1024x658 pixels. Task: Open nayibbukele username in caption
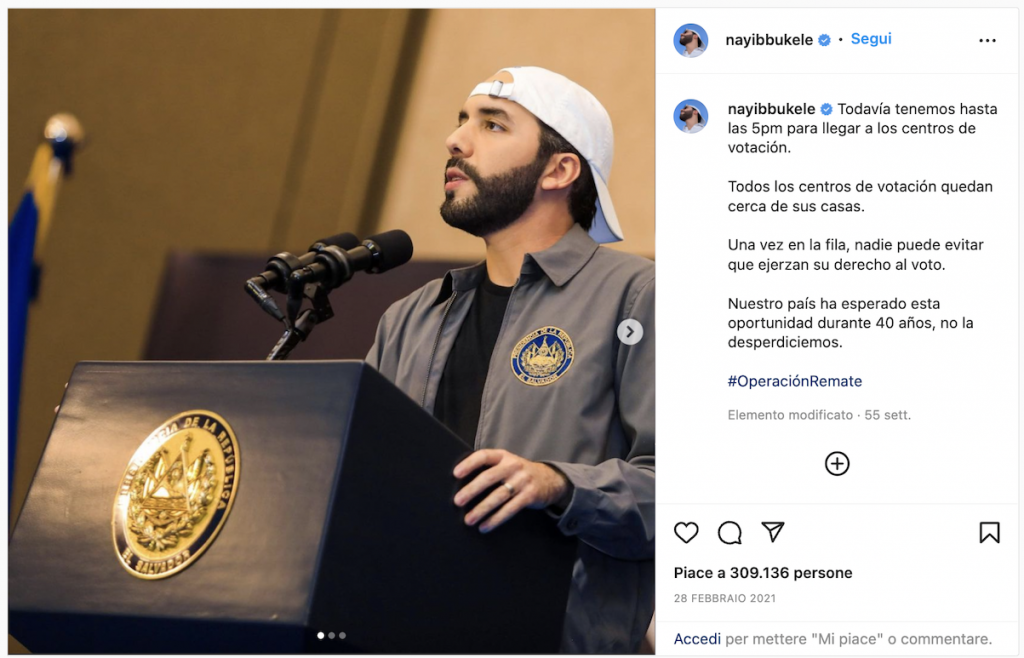click(x=771, y=109)
